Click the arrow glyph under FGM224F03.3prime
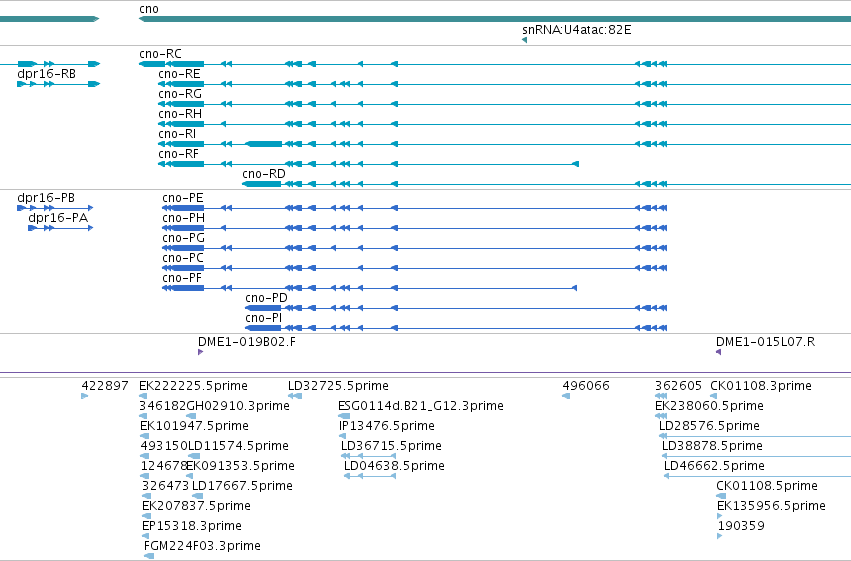 coord(149,556)
